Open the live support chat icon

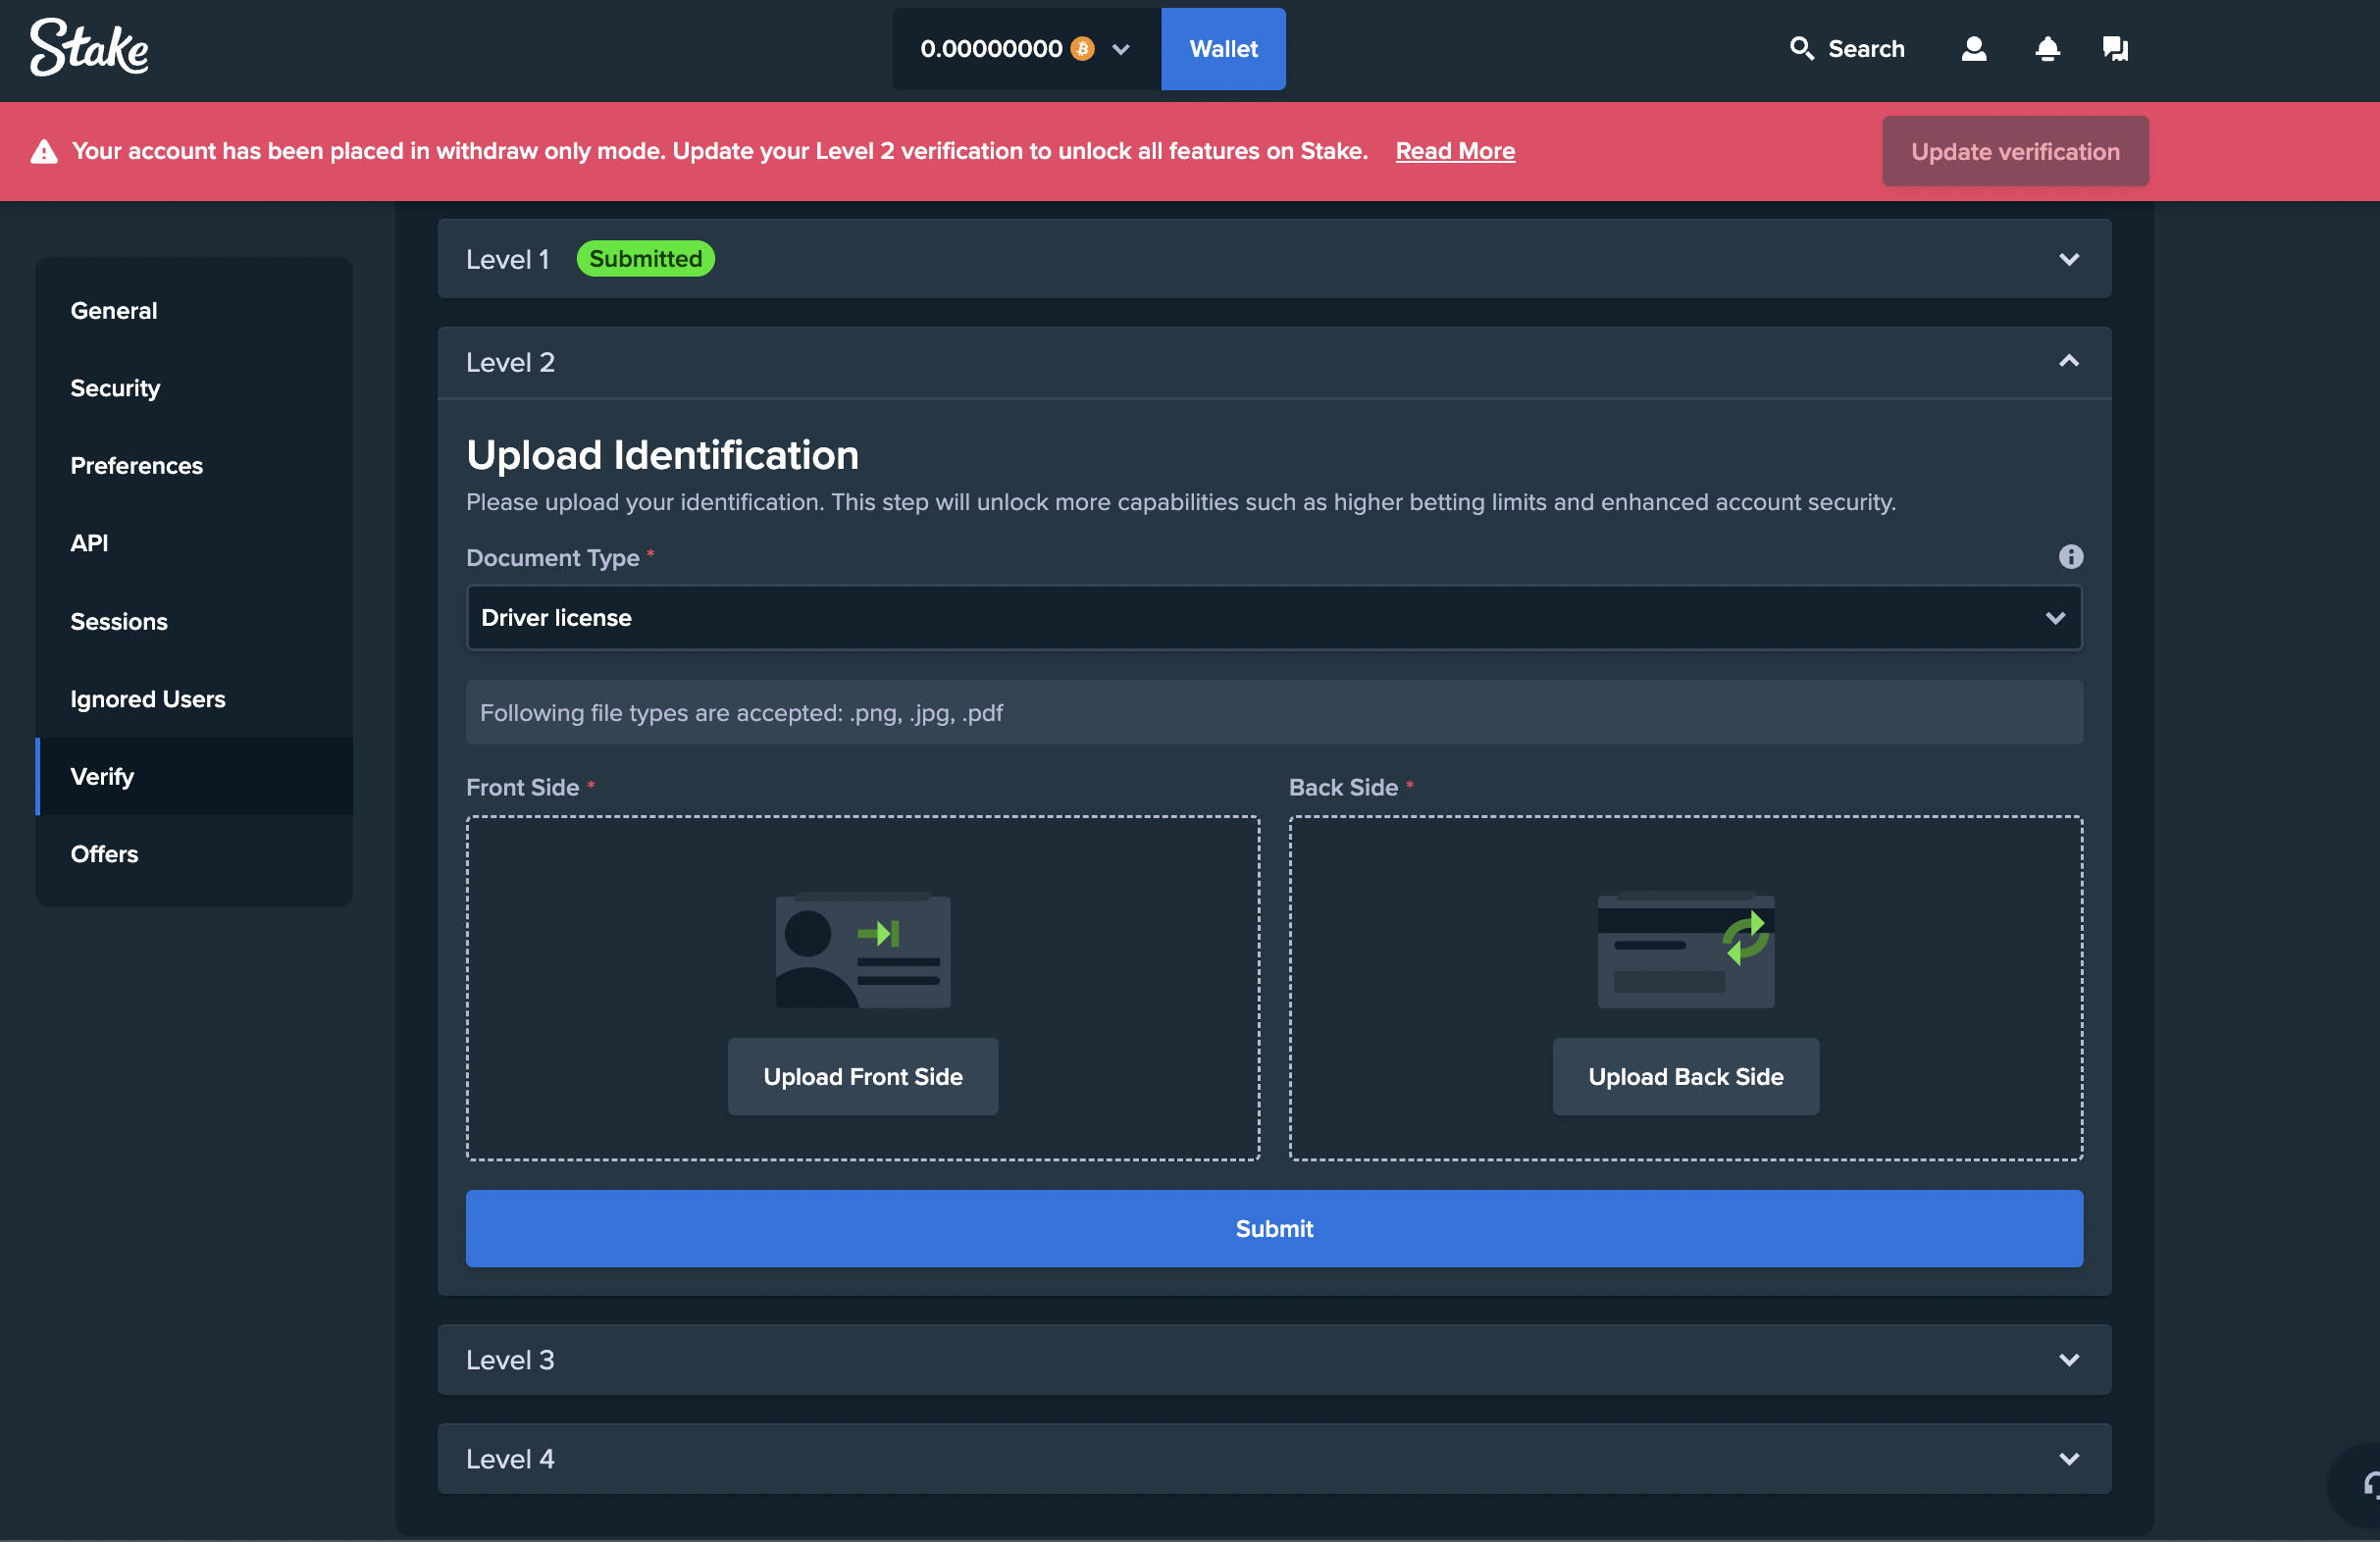click(x=2116, y=48)
